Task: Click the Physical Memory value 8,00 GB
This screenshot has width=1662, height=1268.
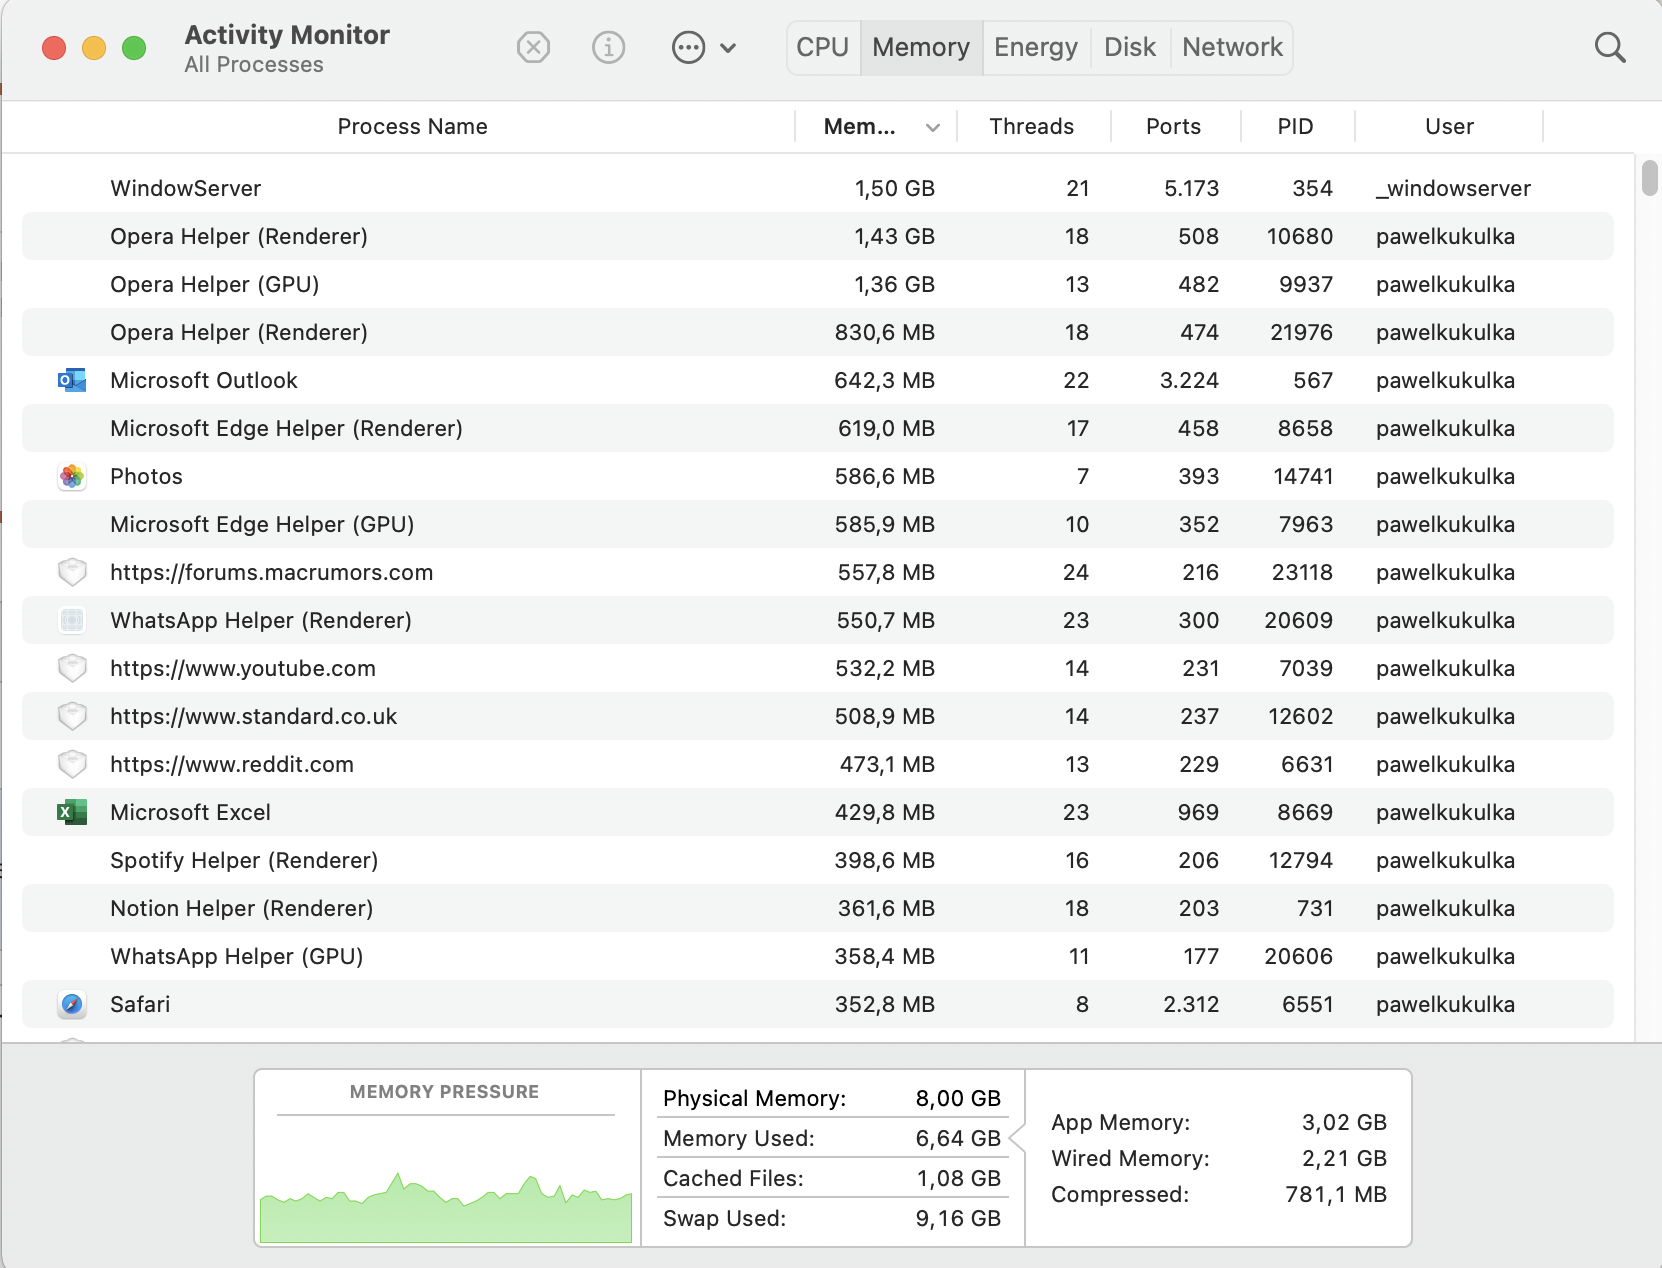Action: [x=958, y=1098]
